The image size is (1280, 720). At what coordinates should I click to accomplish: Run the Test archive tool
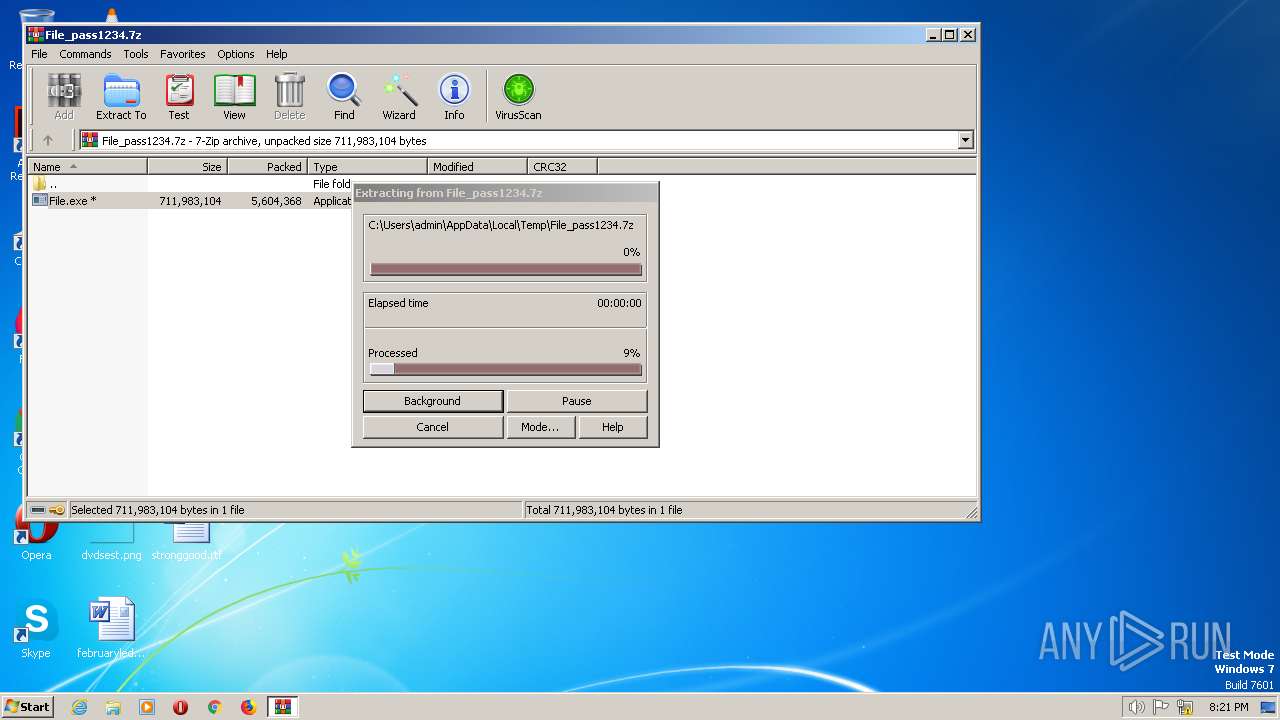click(179, 97)
